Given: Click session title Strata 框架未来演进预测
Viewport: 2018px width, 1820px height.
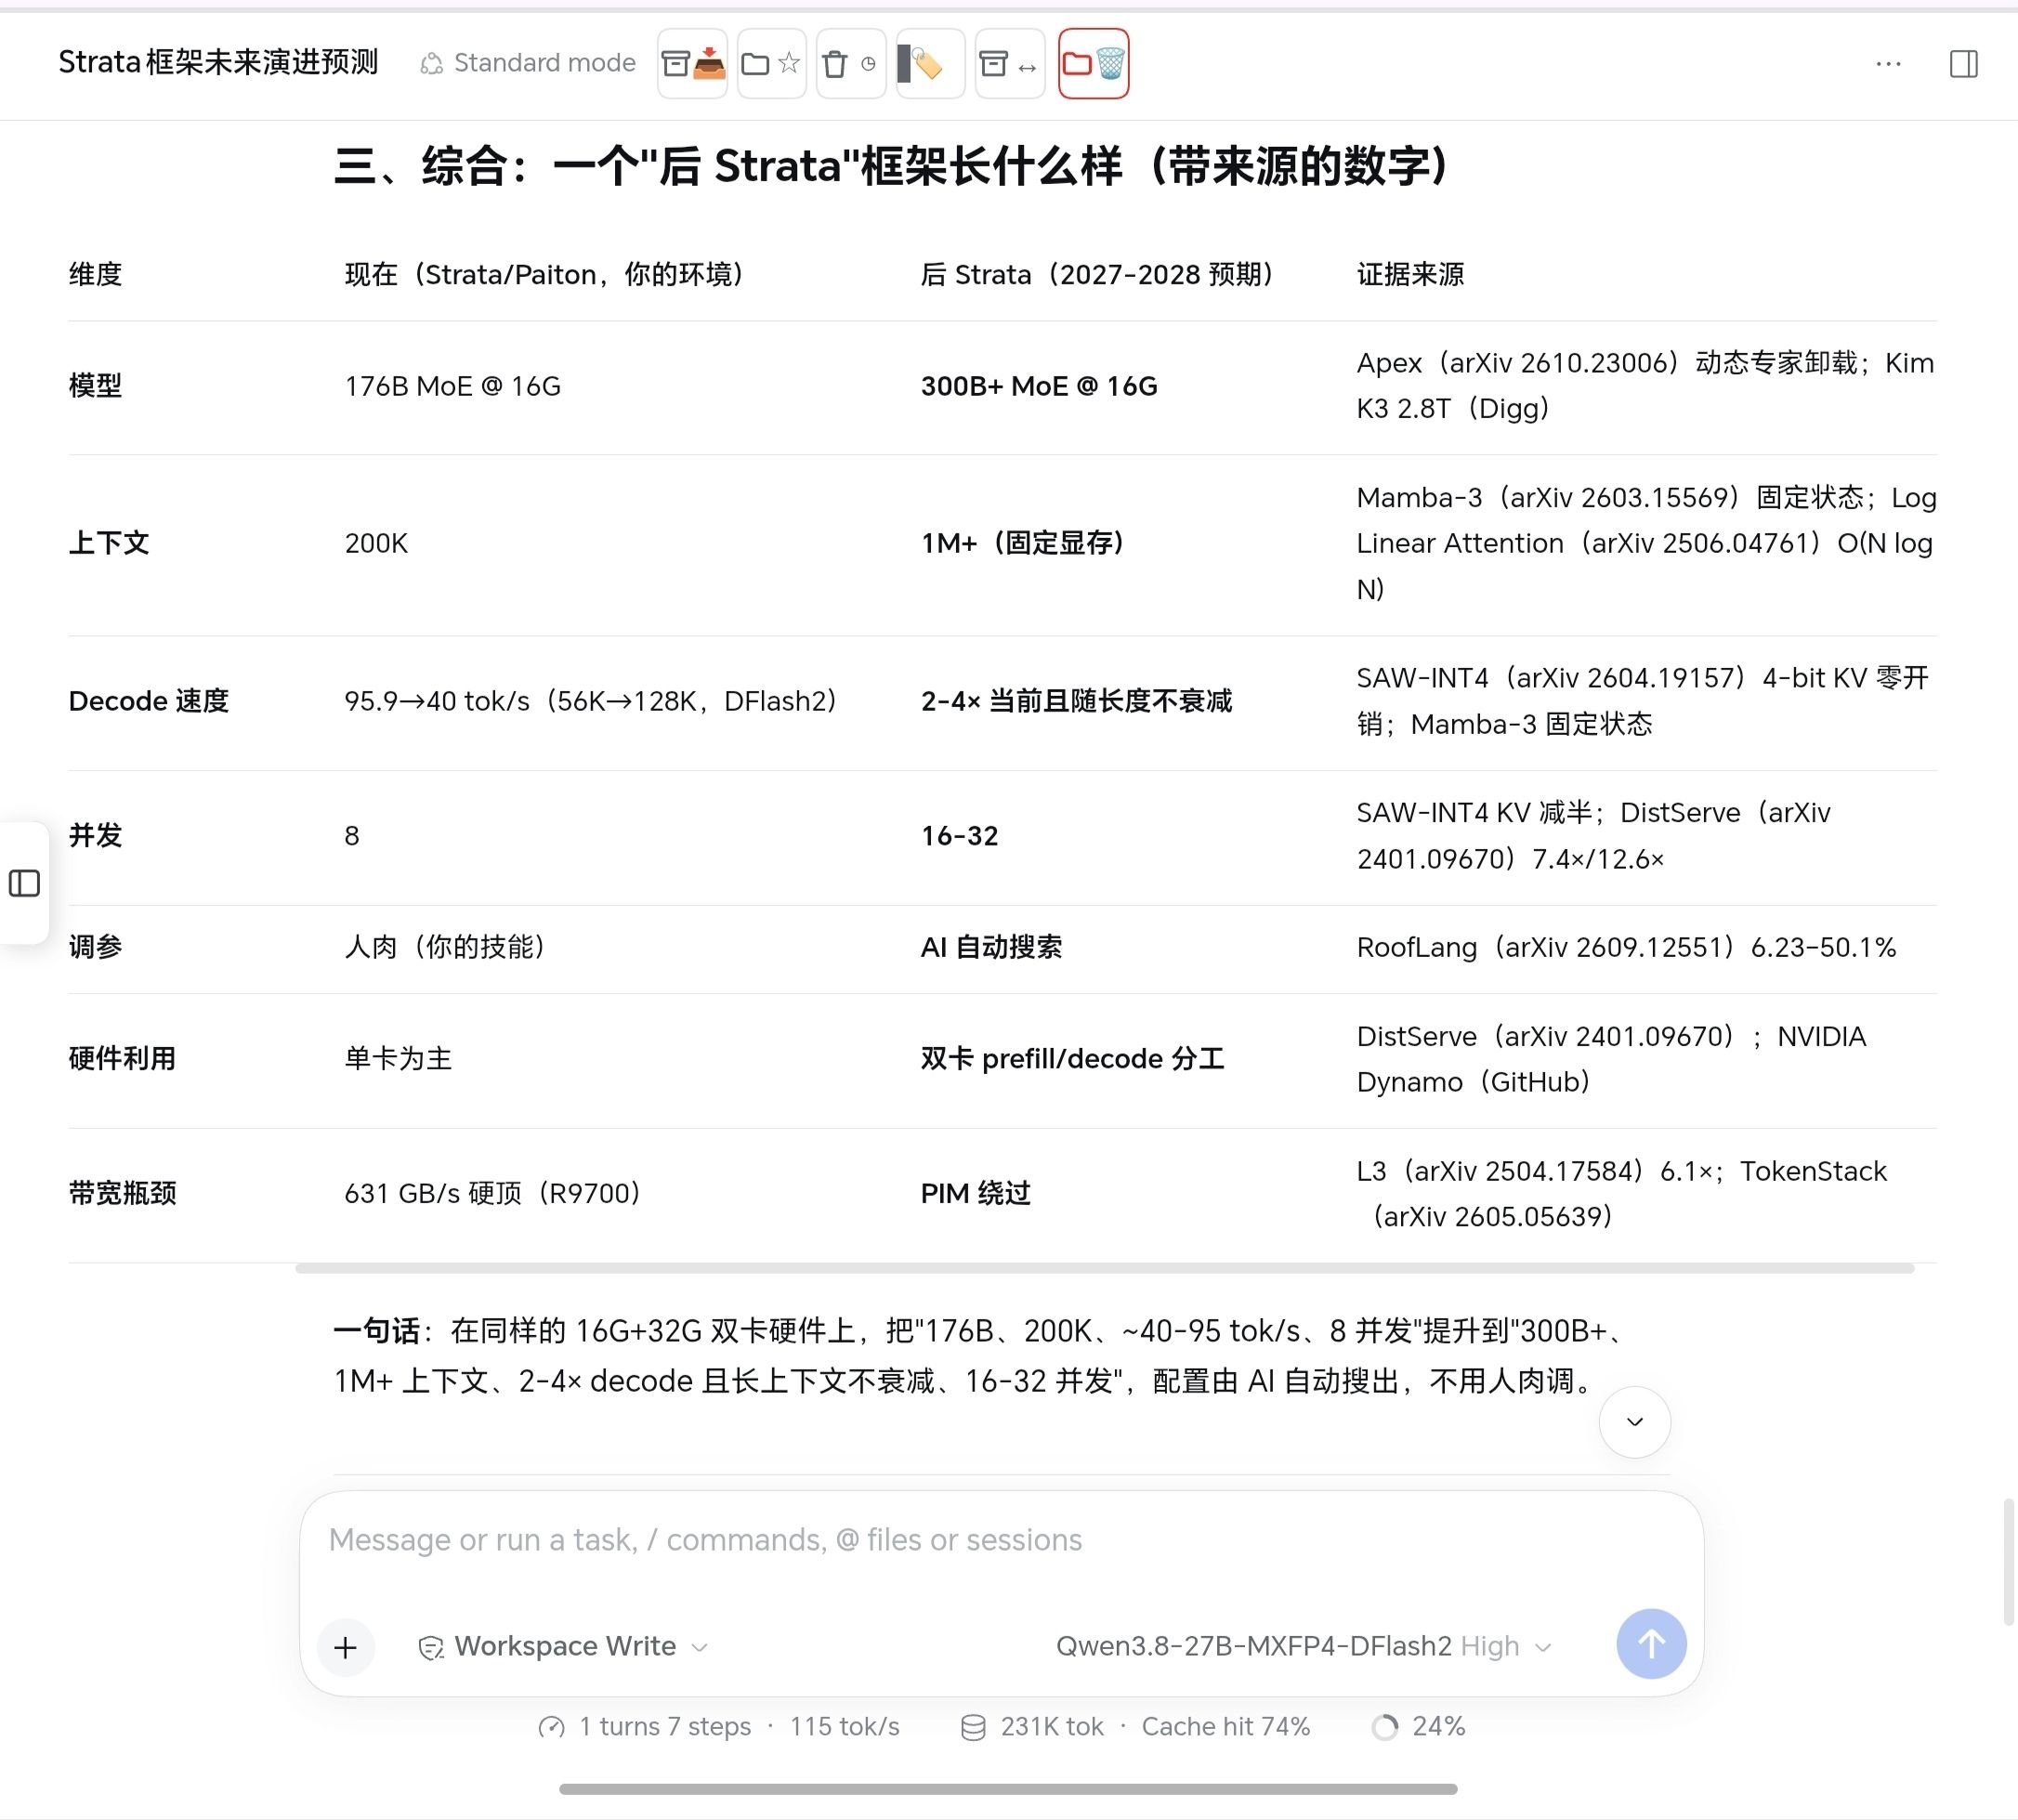Looking at the screenshot, I should 218,63.
